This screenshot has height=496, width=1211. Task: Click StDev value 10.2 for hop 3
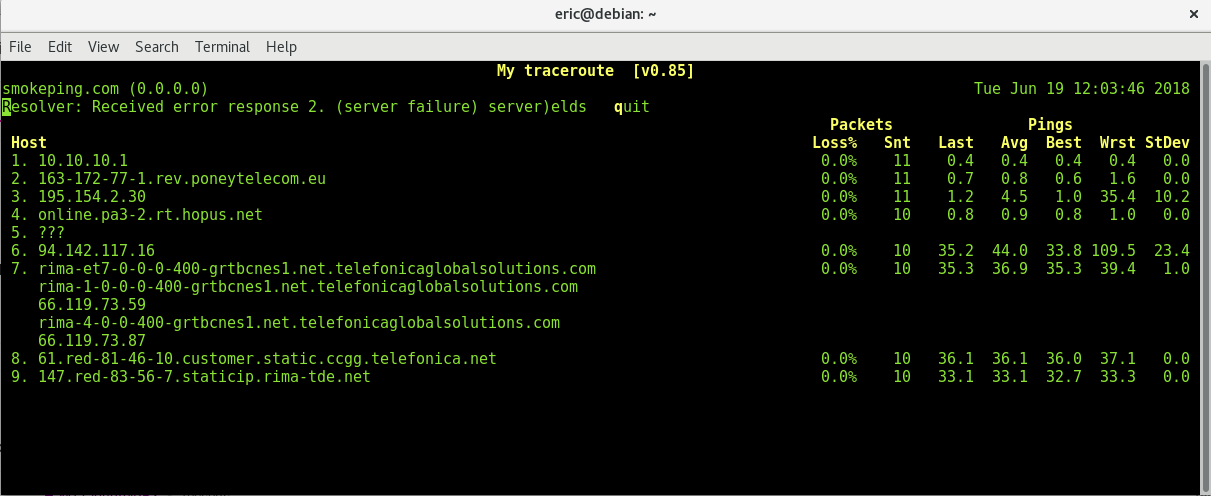tap(1172, 197)
